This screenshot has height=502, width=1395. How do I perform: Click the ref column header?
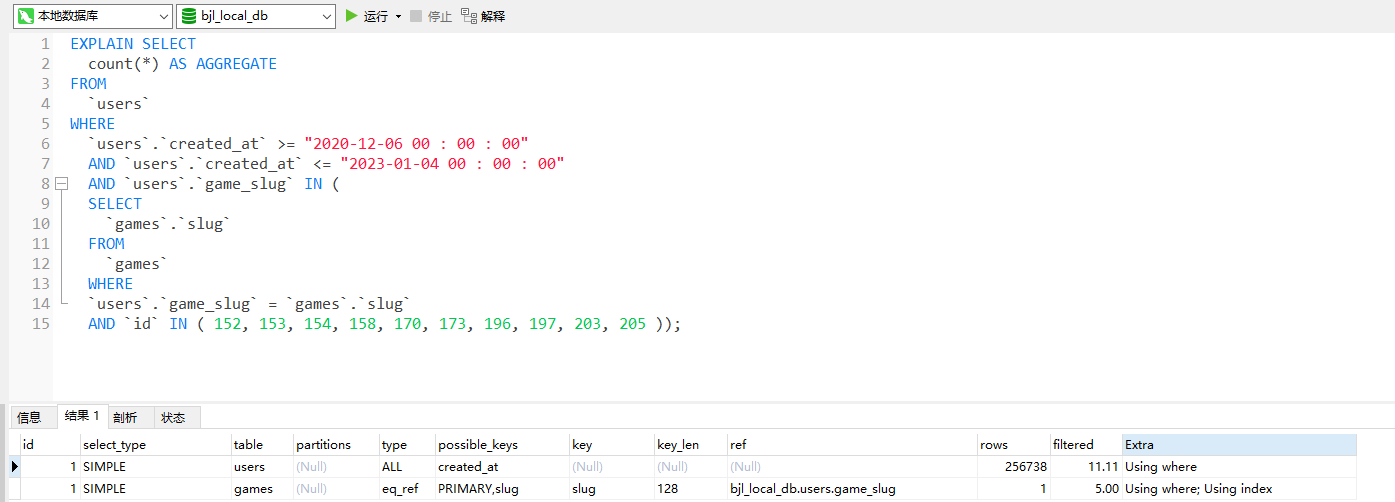coord(852,444)
